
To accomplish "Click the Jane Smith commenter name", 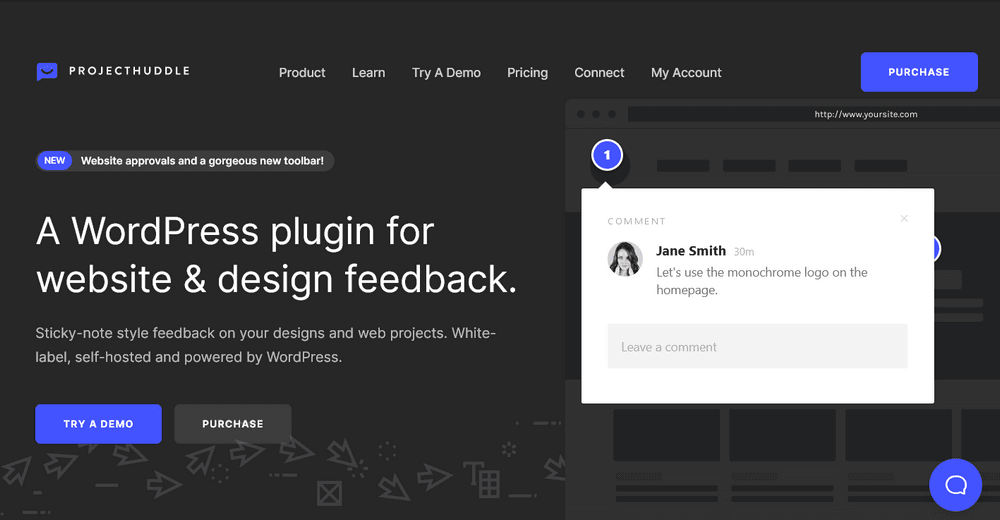I will (691, 251).
